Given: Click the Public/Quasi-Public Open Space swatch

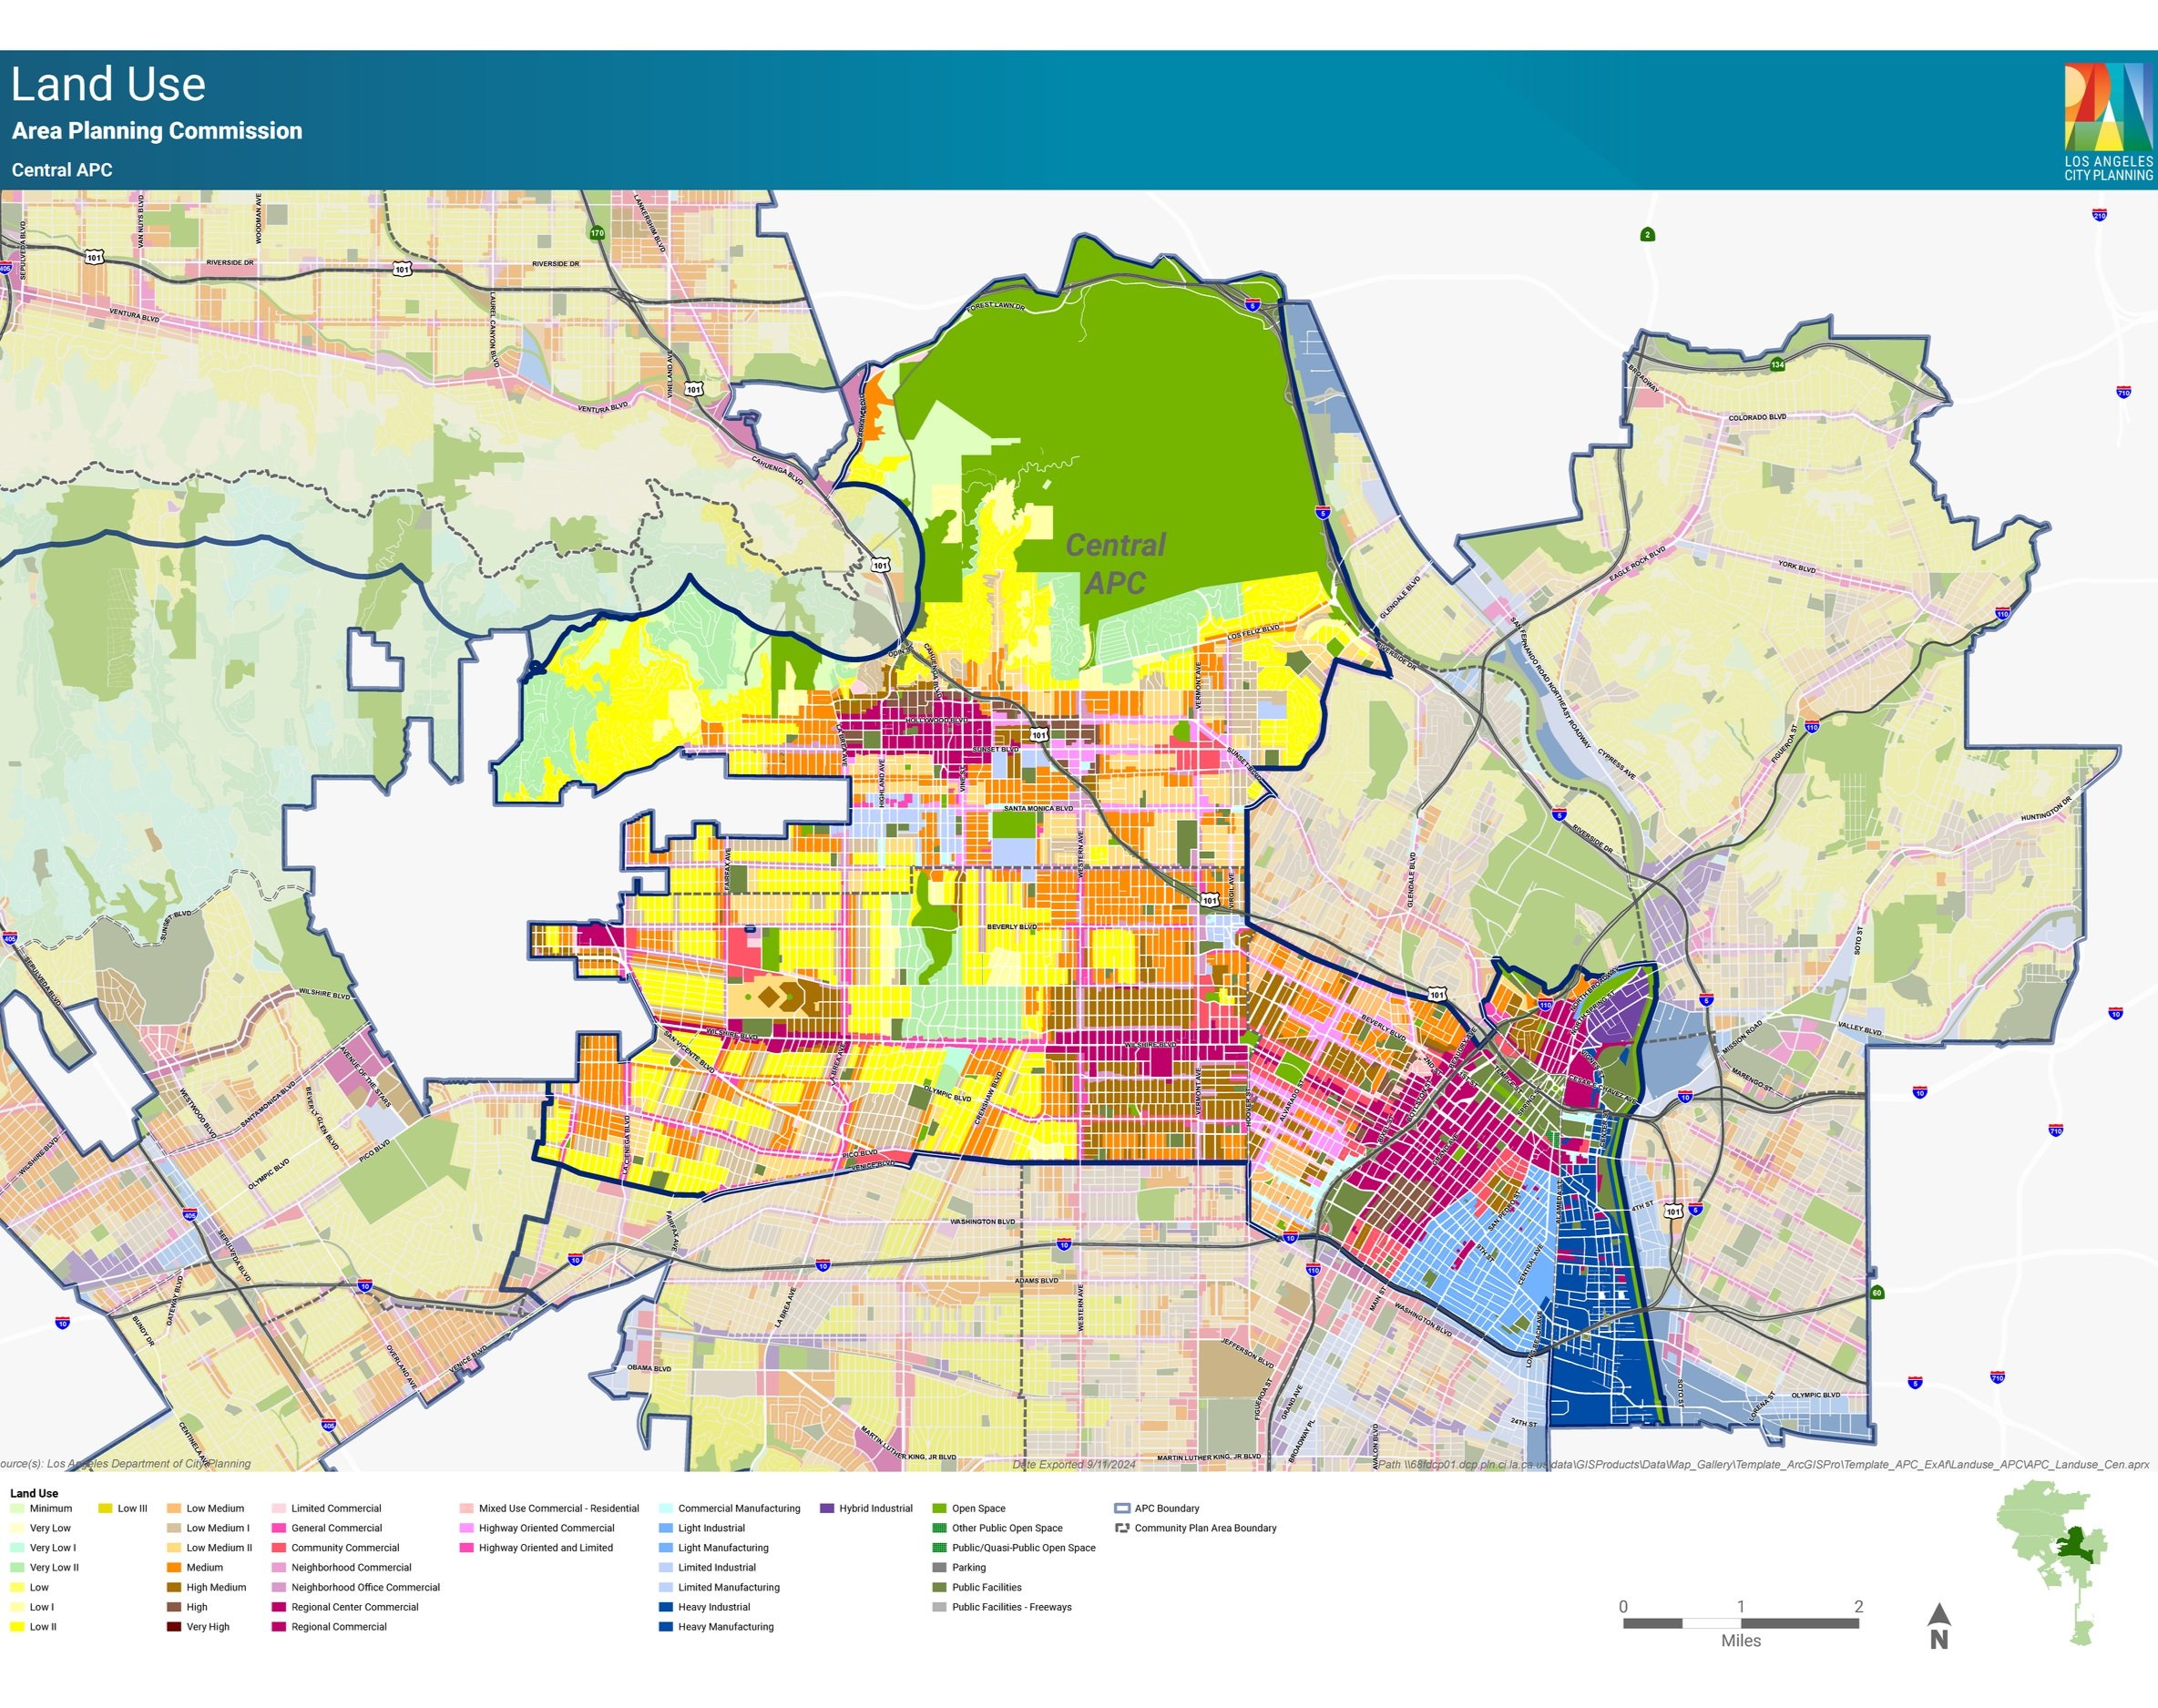Looking at the screenshot, I should (939, 1548).
